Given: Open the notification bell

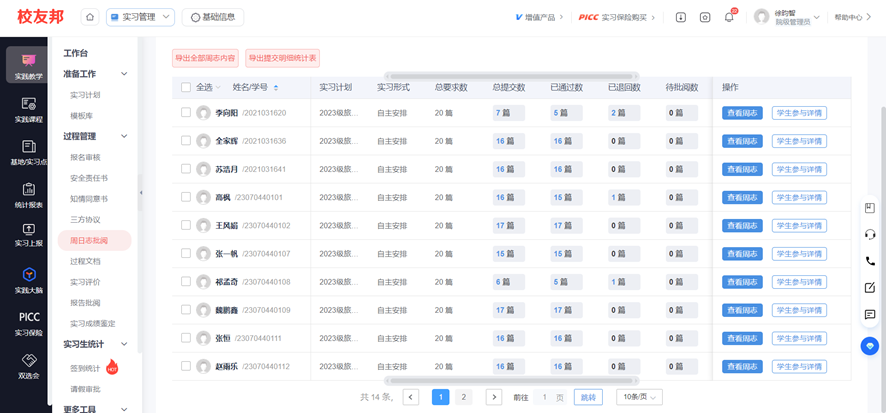Looking at the screenshot, I should [729, 17].
